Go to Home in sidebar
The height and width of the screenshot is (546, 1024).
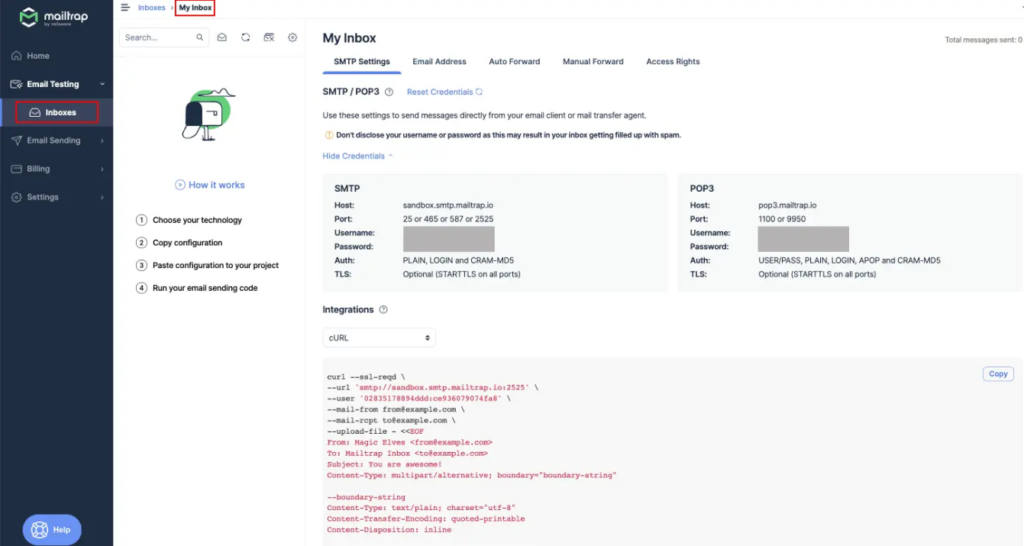pyautogui.click(x=38, y=56)
